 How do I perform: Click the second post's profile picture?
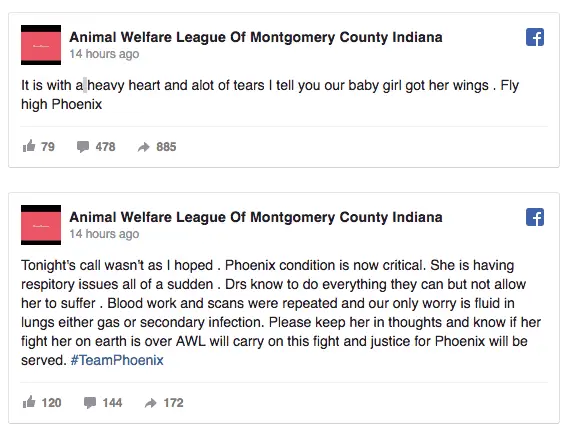coord(41,225)
